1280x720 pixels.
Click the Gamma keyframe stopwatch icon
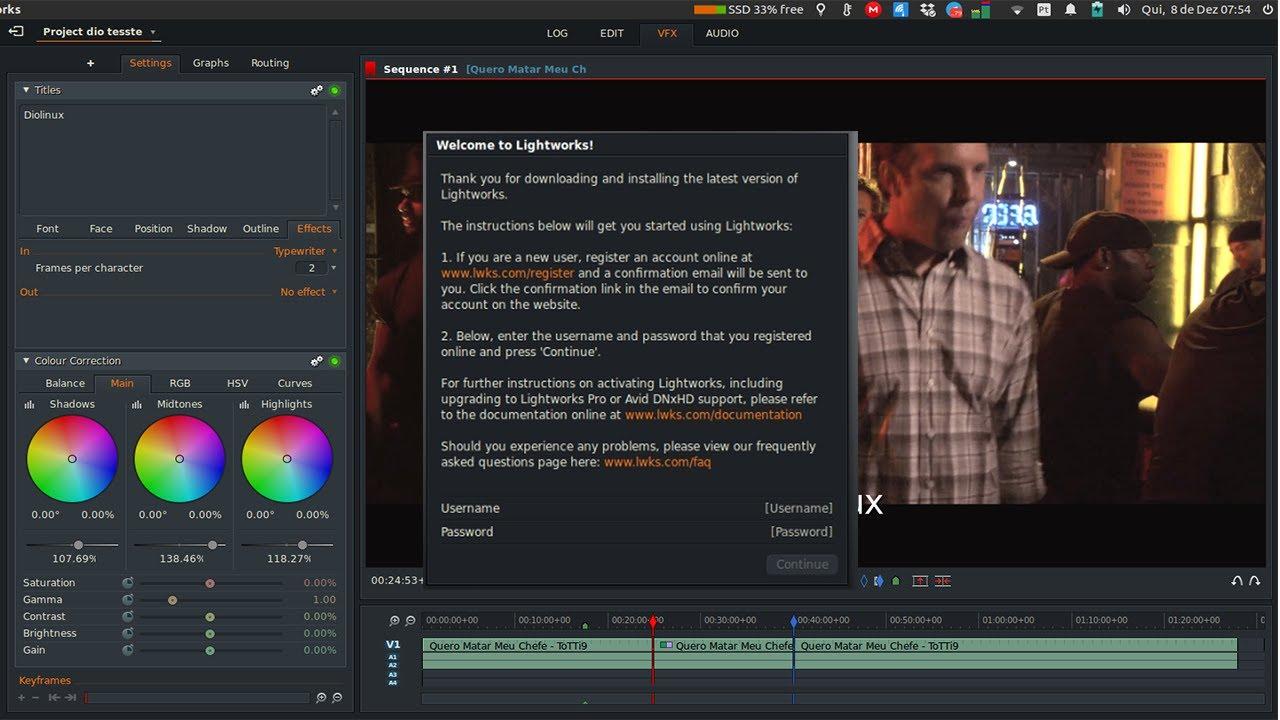[128, 600]
